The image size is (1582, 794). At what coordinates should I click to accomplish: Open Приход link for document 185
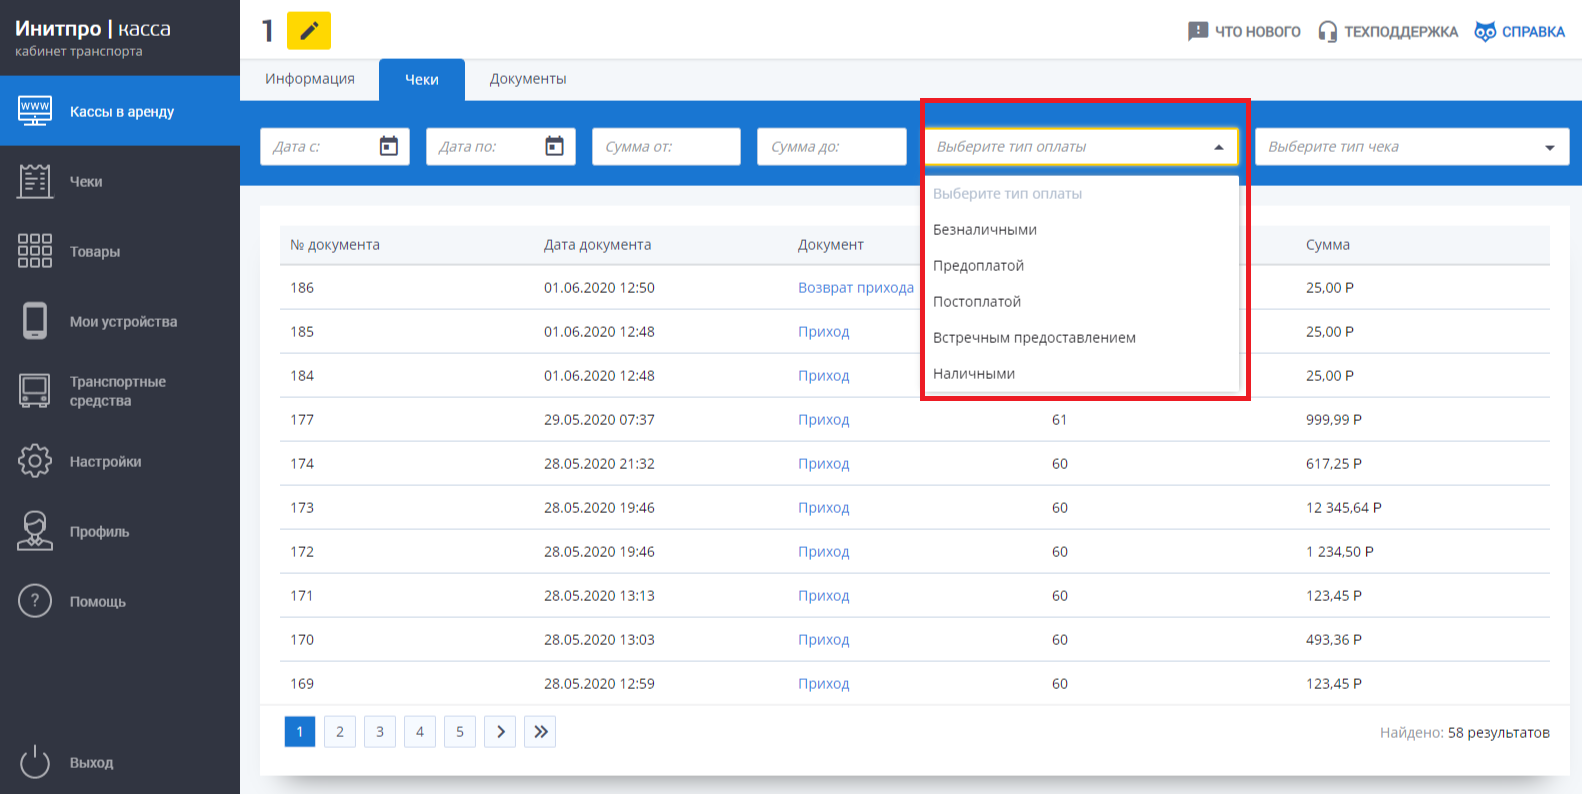(x=824, y=331)
